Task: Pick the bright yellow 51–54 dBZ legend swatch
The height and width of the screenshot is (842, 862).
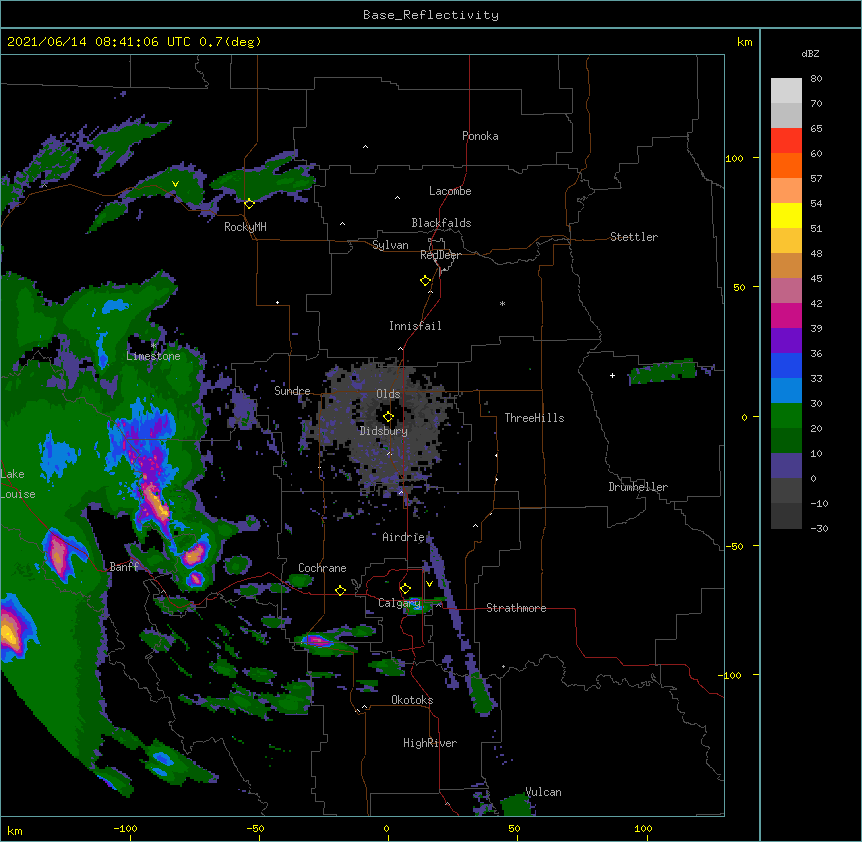Action: (786, 215)
